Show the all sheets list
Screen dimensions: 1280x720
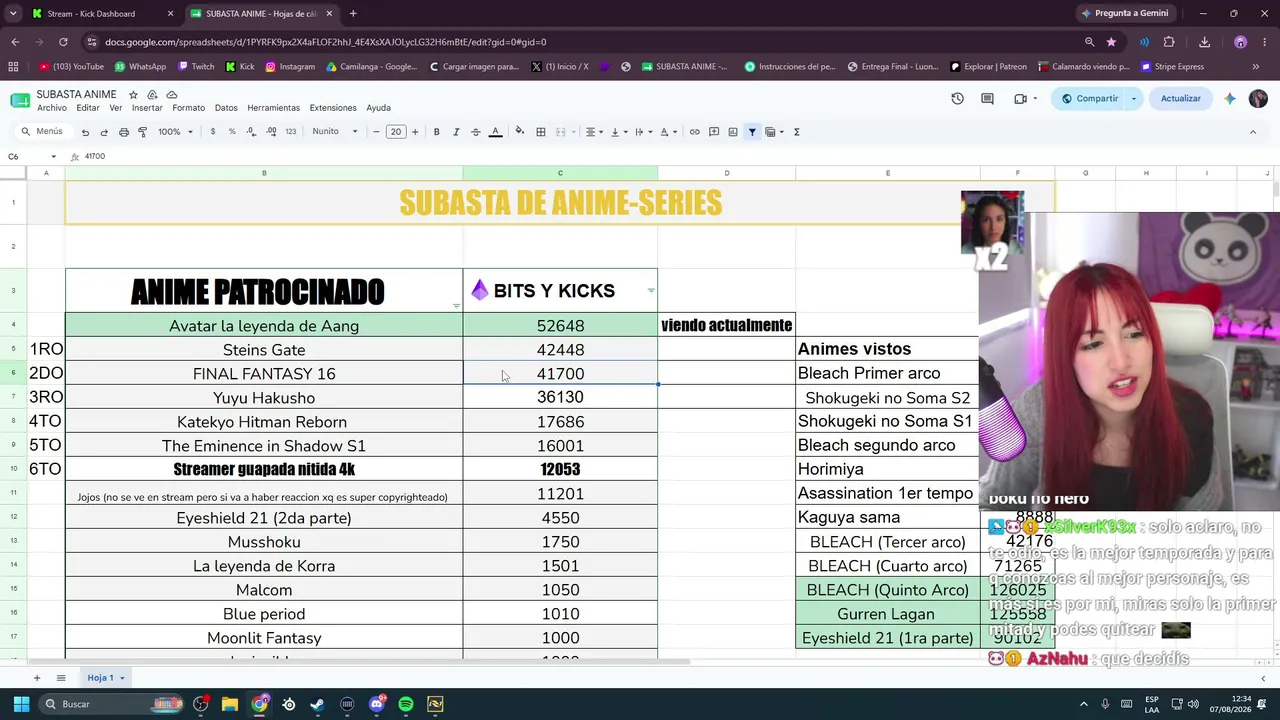pyautogui.click(x=61, y=678)
